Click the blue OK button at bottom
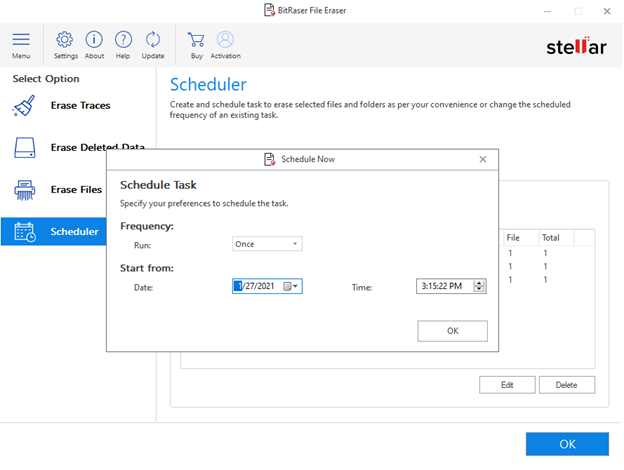Image resolution: width=624 pixels, height=470 pixels. pyautogui.click(x=567, y=444)
